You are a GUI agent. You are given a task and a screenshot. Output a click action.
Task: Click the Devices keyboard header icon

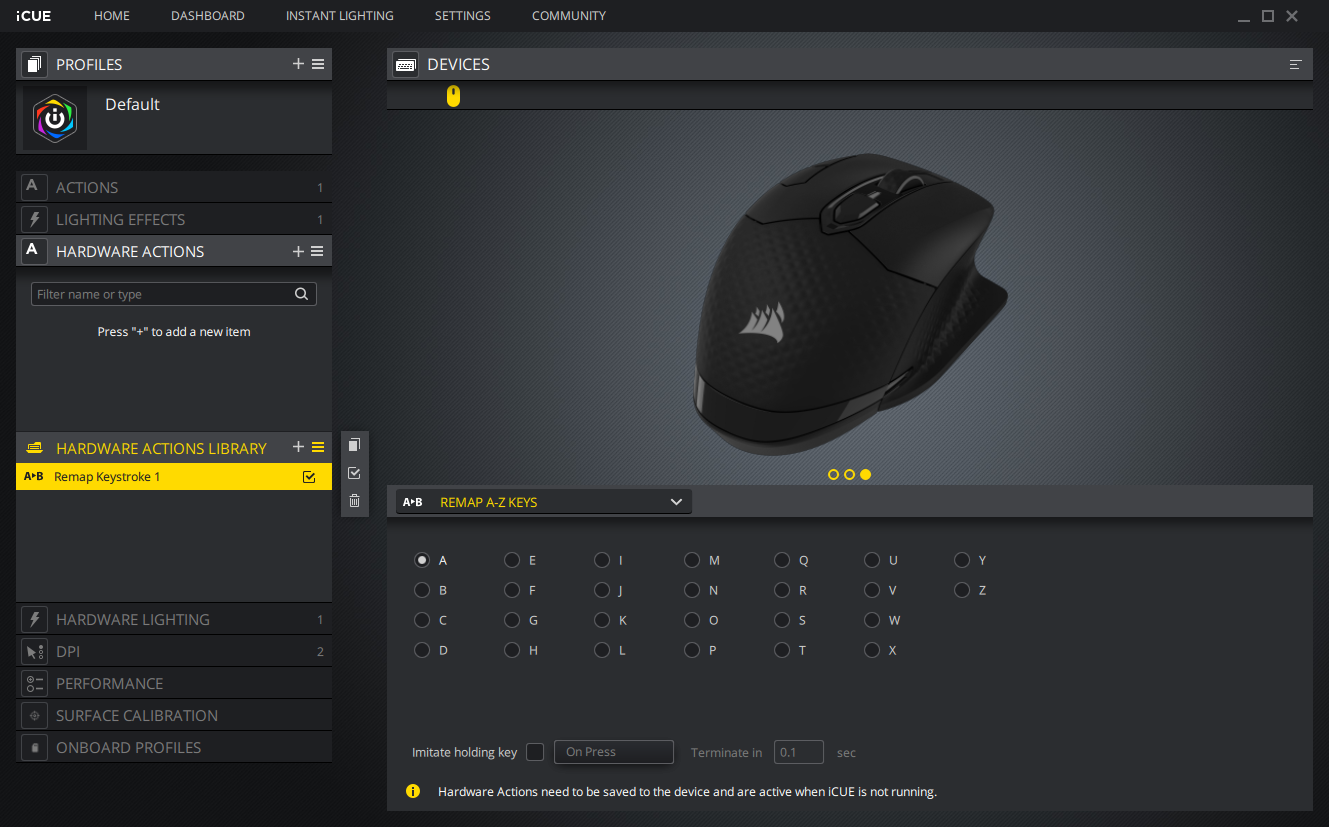[406, 64]
